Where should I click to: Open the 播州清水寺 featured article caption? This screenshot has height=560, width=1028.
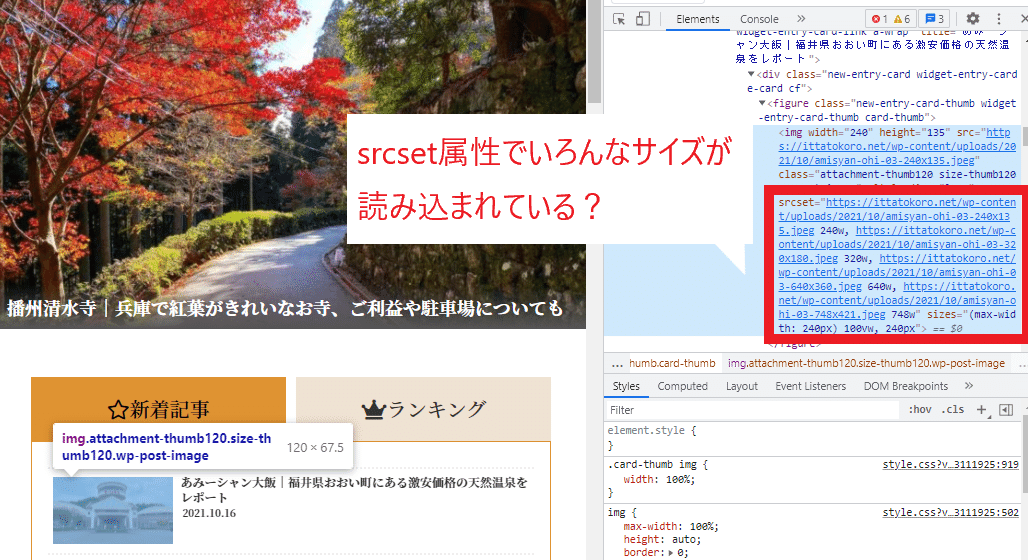click(285, 308)
